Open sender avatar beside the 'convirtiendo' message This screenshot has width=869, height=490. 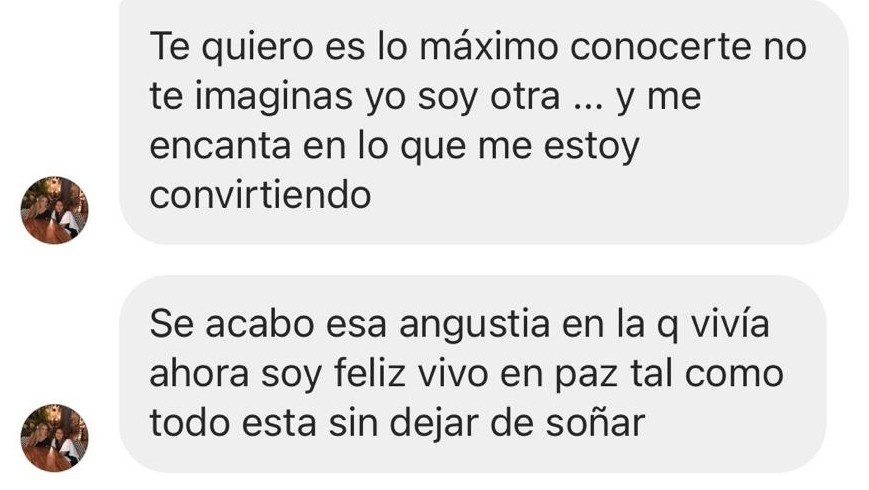(54, 210)
